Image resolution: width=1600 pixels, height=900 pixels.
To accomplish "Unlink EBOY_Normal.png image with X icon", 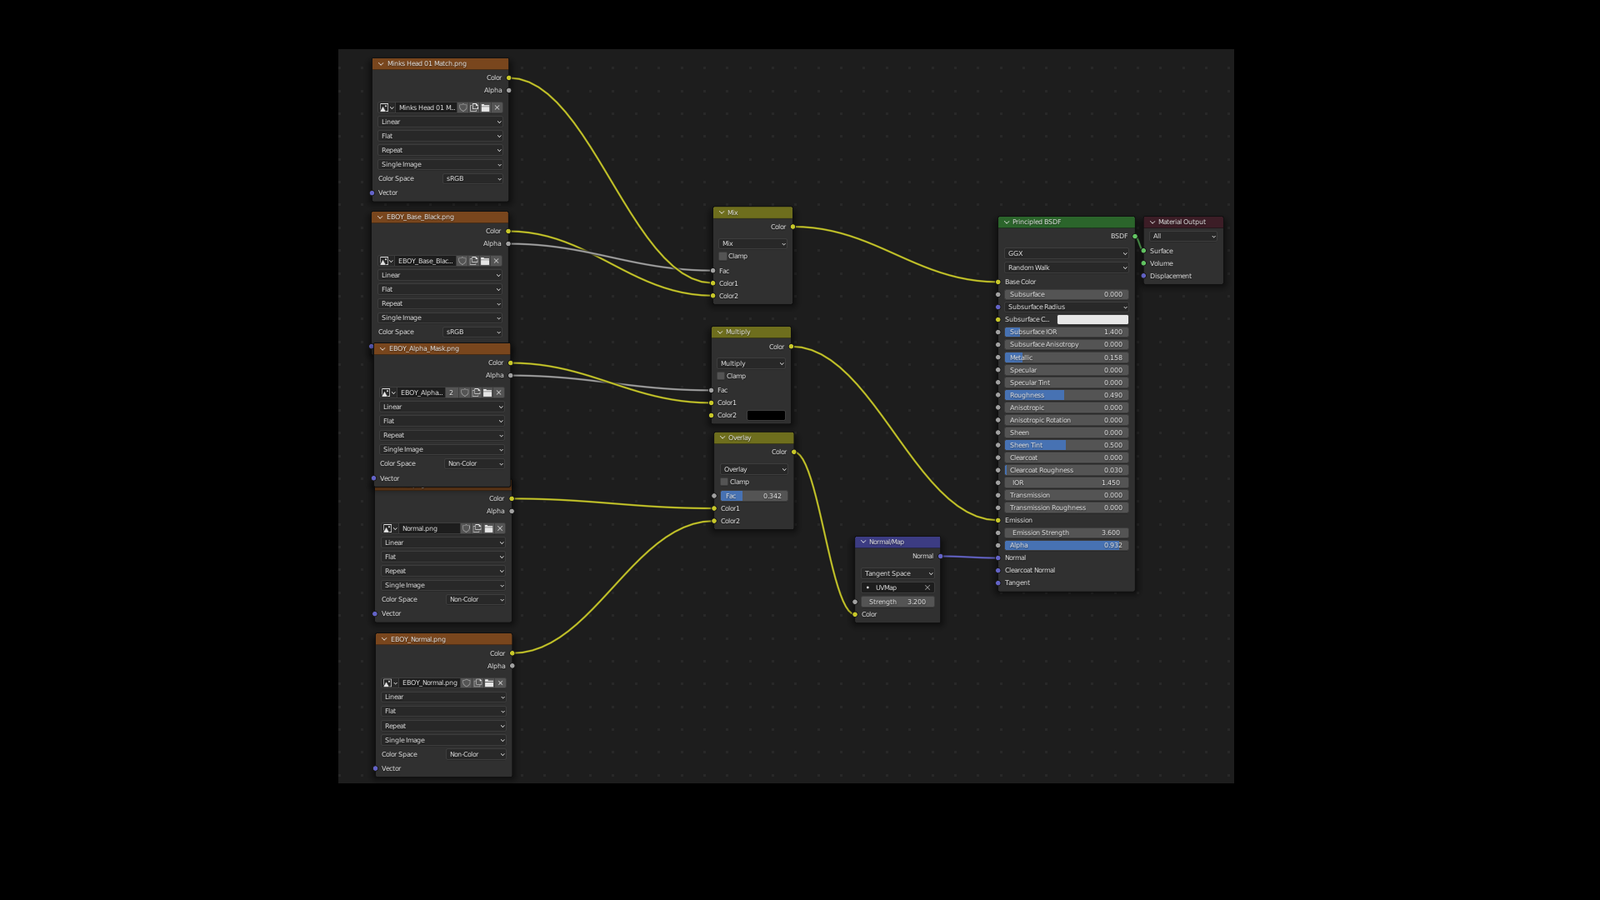I will (501, 683).
